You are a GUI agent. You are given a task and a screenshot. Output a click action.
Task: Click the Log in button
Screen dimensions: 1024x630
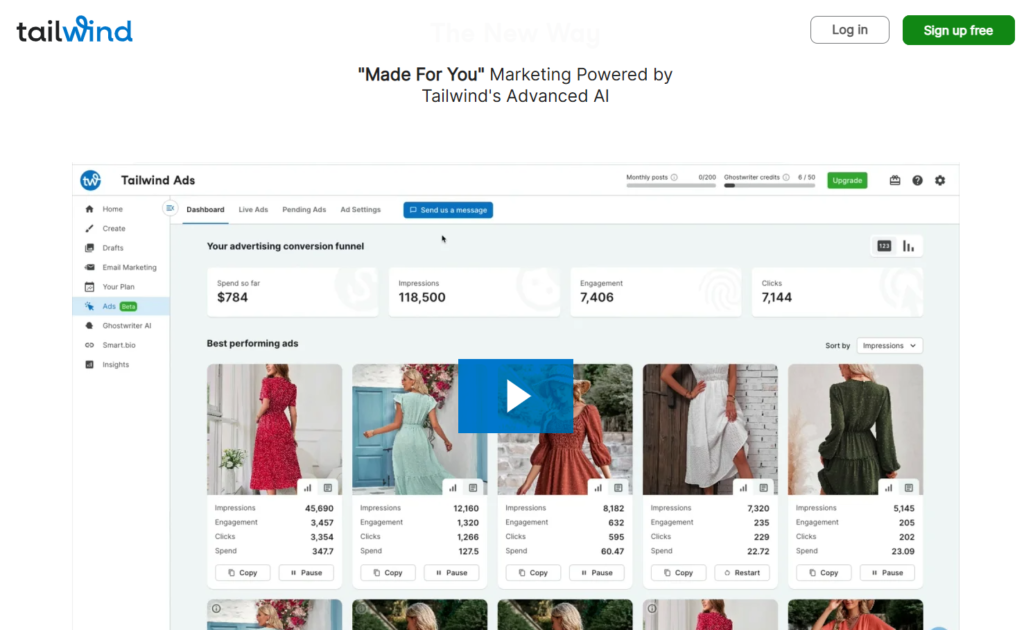[849, 30]
